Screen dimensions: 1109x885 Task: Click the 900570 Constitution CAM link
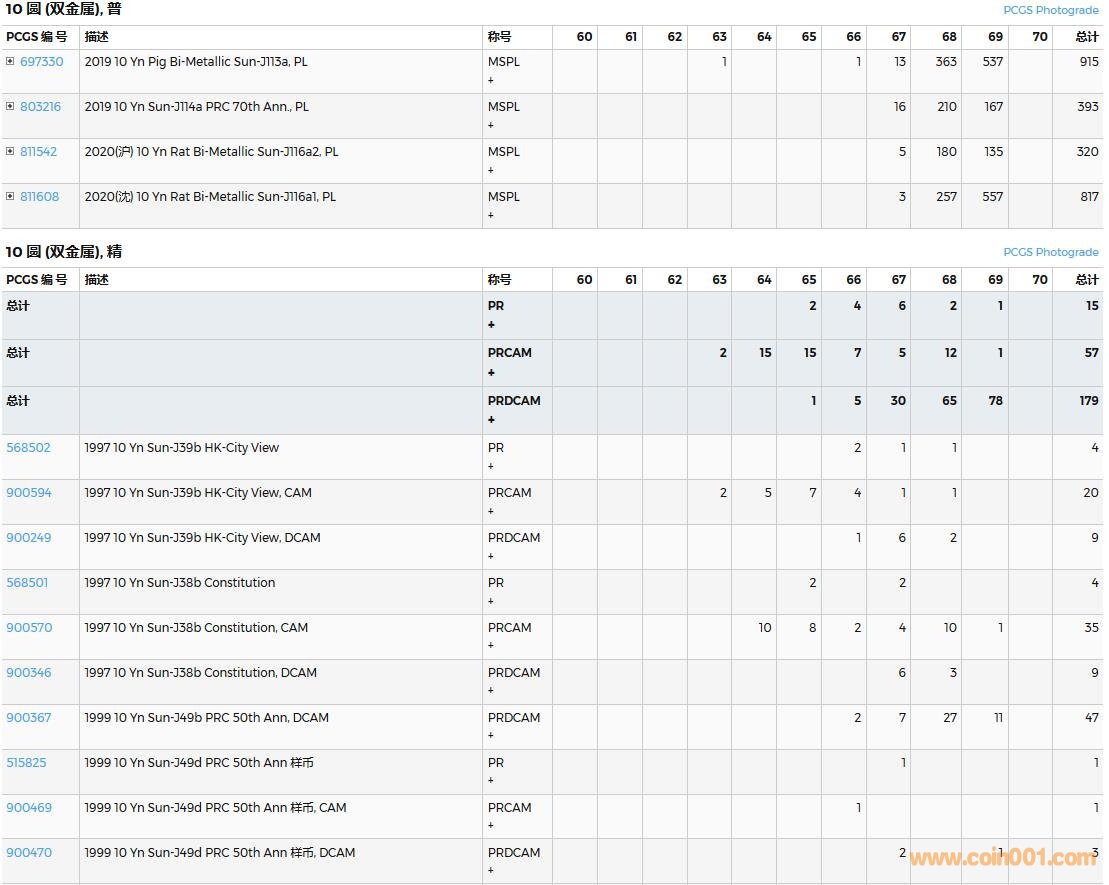(x=29, y=628)
